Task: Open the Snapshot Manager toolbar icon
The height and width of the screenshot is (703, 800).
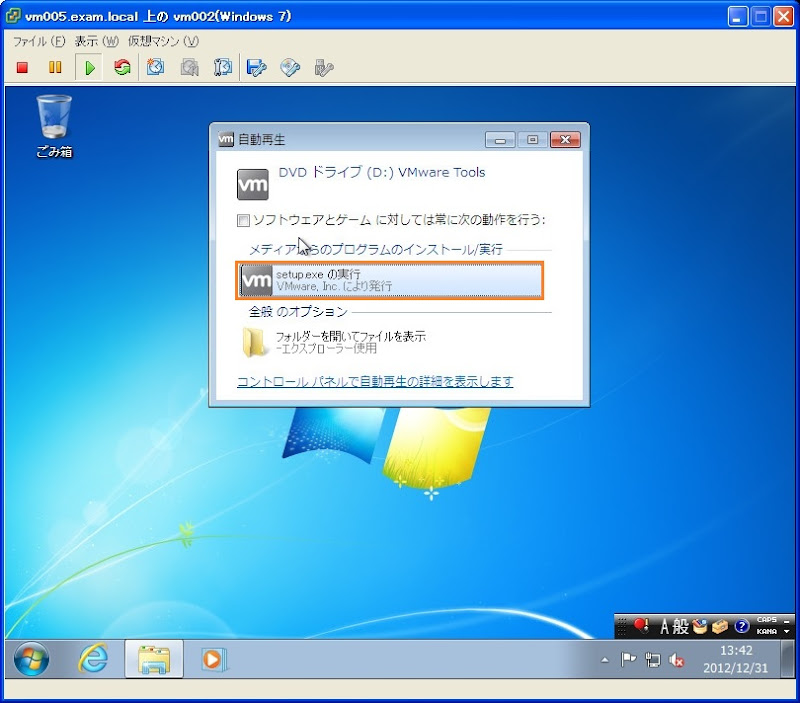Action: click(x=223, y=67)
